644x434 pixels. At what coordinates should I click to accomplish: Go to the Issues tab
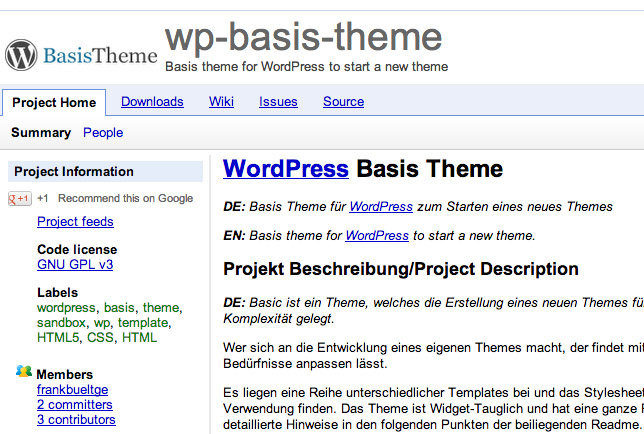coord(278,101)
